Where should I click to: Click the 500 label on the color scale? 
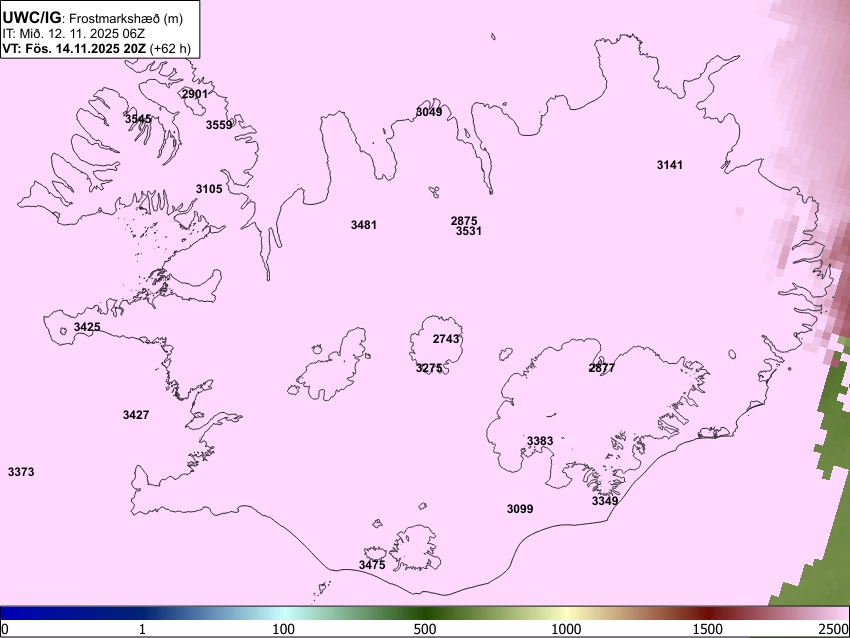(x=425, y=629)
